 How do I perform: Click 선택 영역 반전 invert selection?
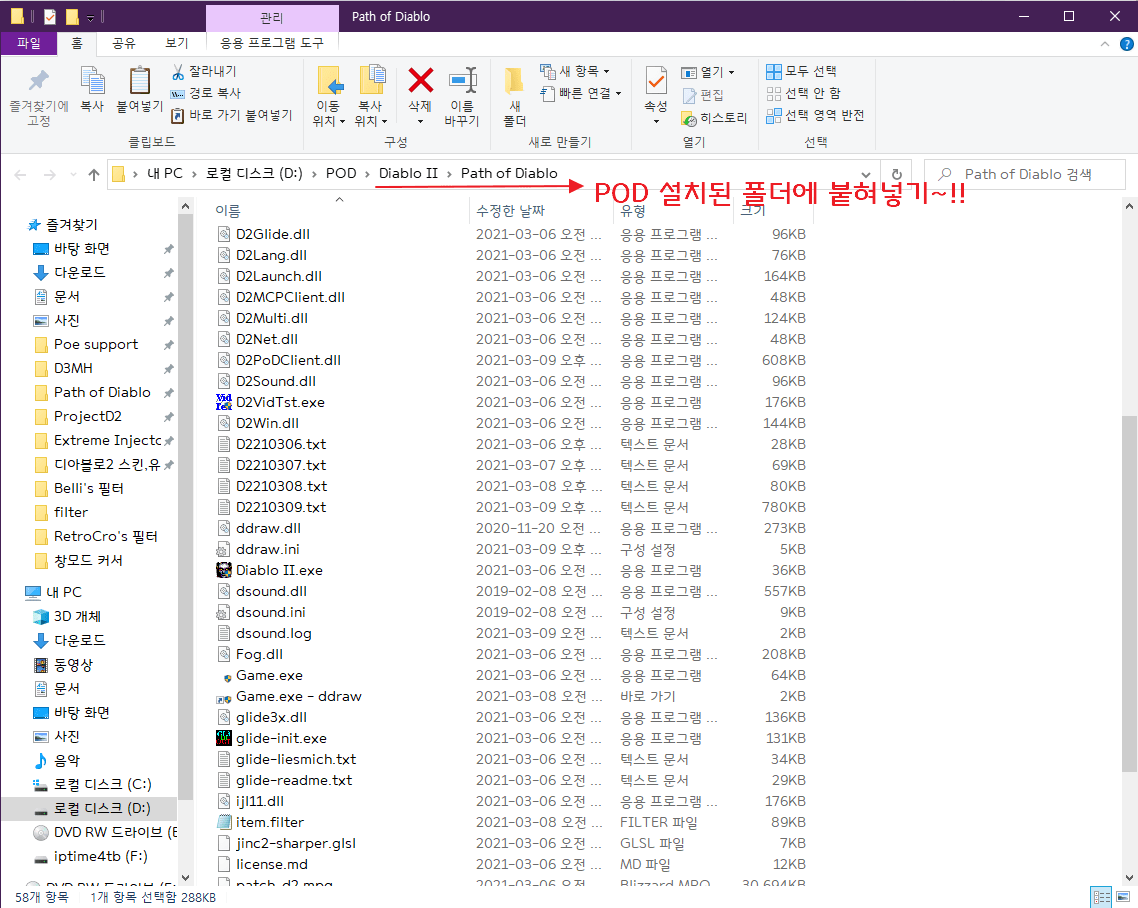816,115
